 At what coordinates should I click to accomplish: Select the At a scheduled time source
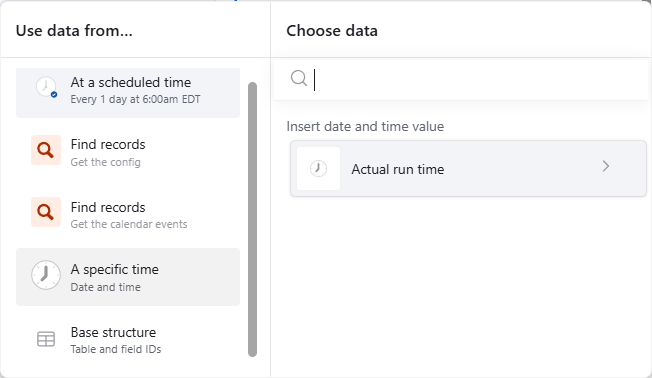click(128, 92)
